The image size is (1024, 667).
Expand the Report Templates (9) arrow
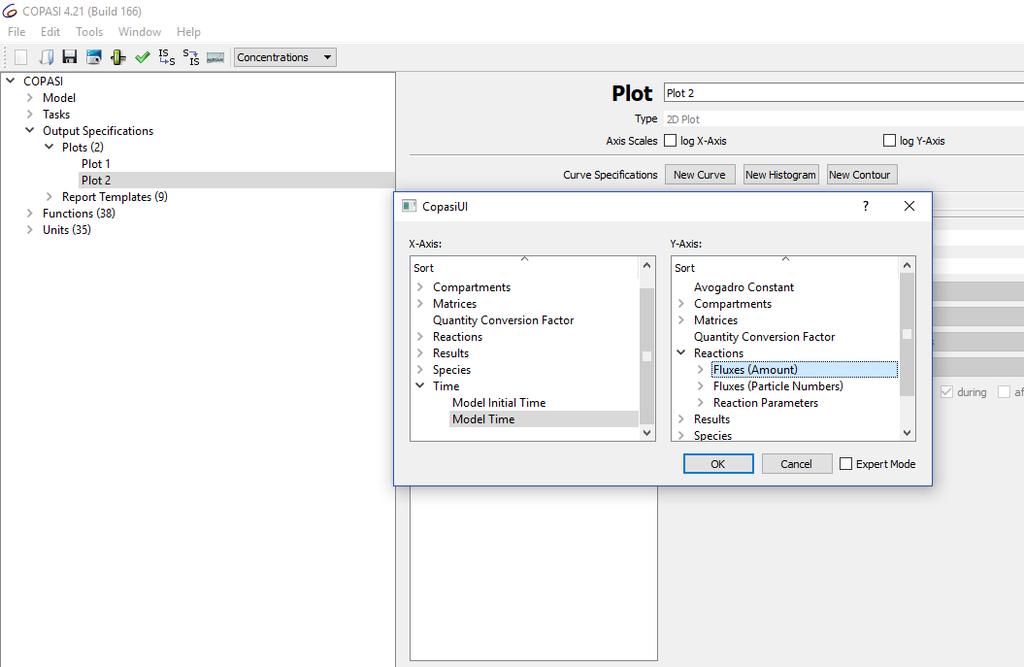49,197
